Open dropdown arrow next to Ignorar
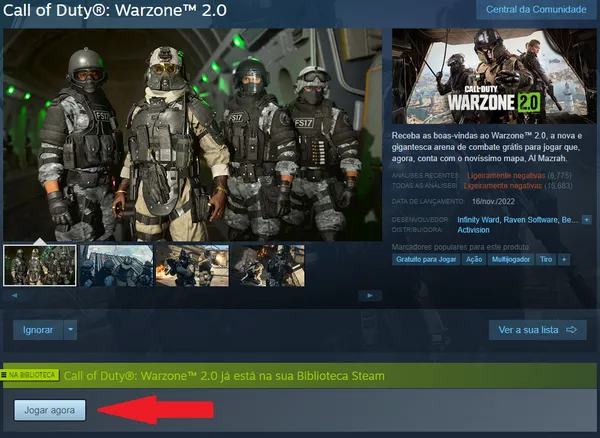This screenshot has width=600, height=438. 70,329
